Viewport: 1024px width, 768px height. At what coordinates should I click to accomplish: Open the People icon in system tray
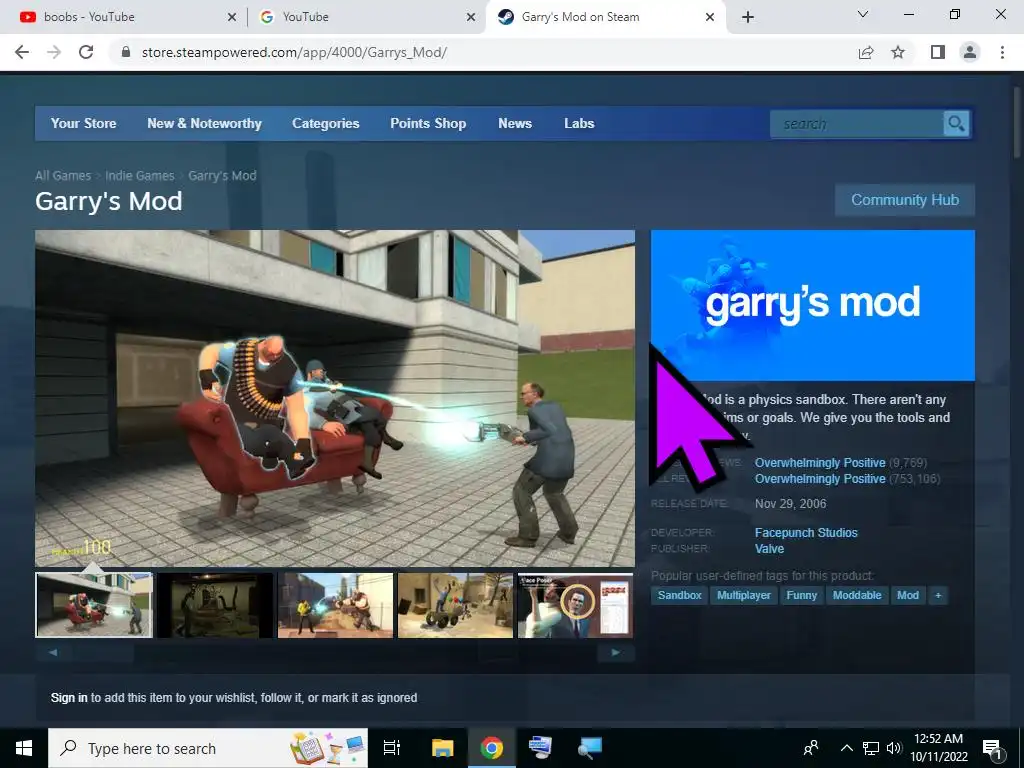[811, 748]
